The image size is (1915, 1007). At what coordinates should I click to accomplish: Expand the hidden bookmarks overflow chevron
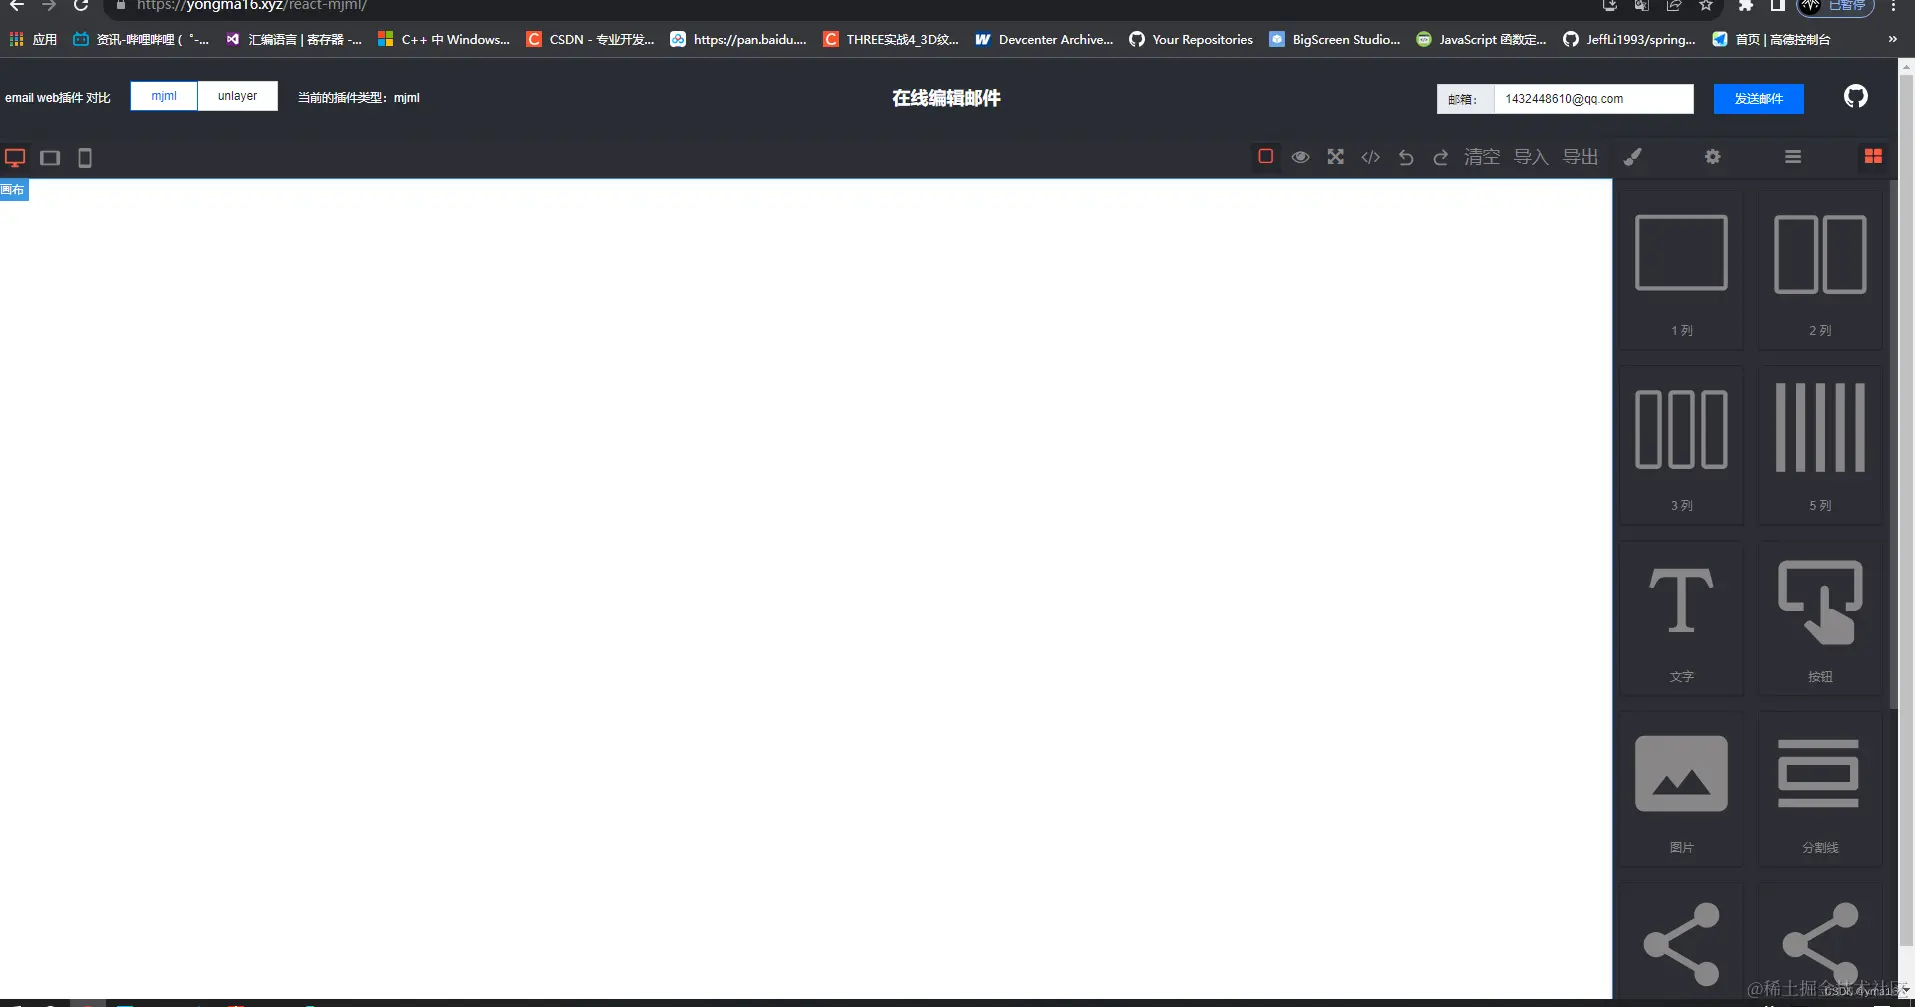[1892, 40]
